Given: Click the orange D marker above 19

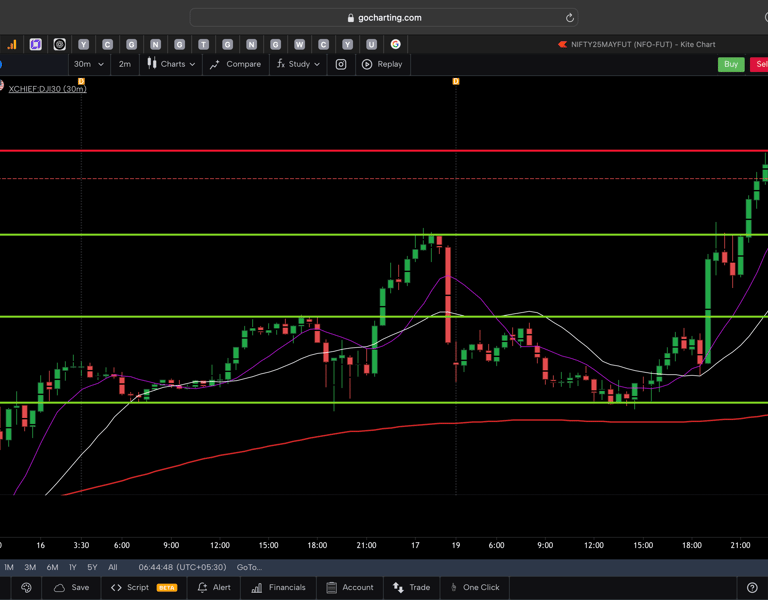Looking at the screenshot, I should 456,81.
